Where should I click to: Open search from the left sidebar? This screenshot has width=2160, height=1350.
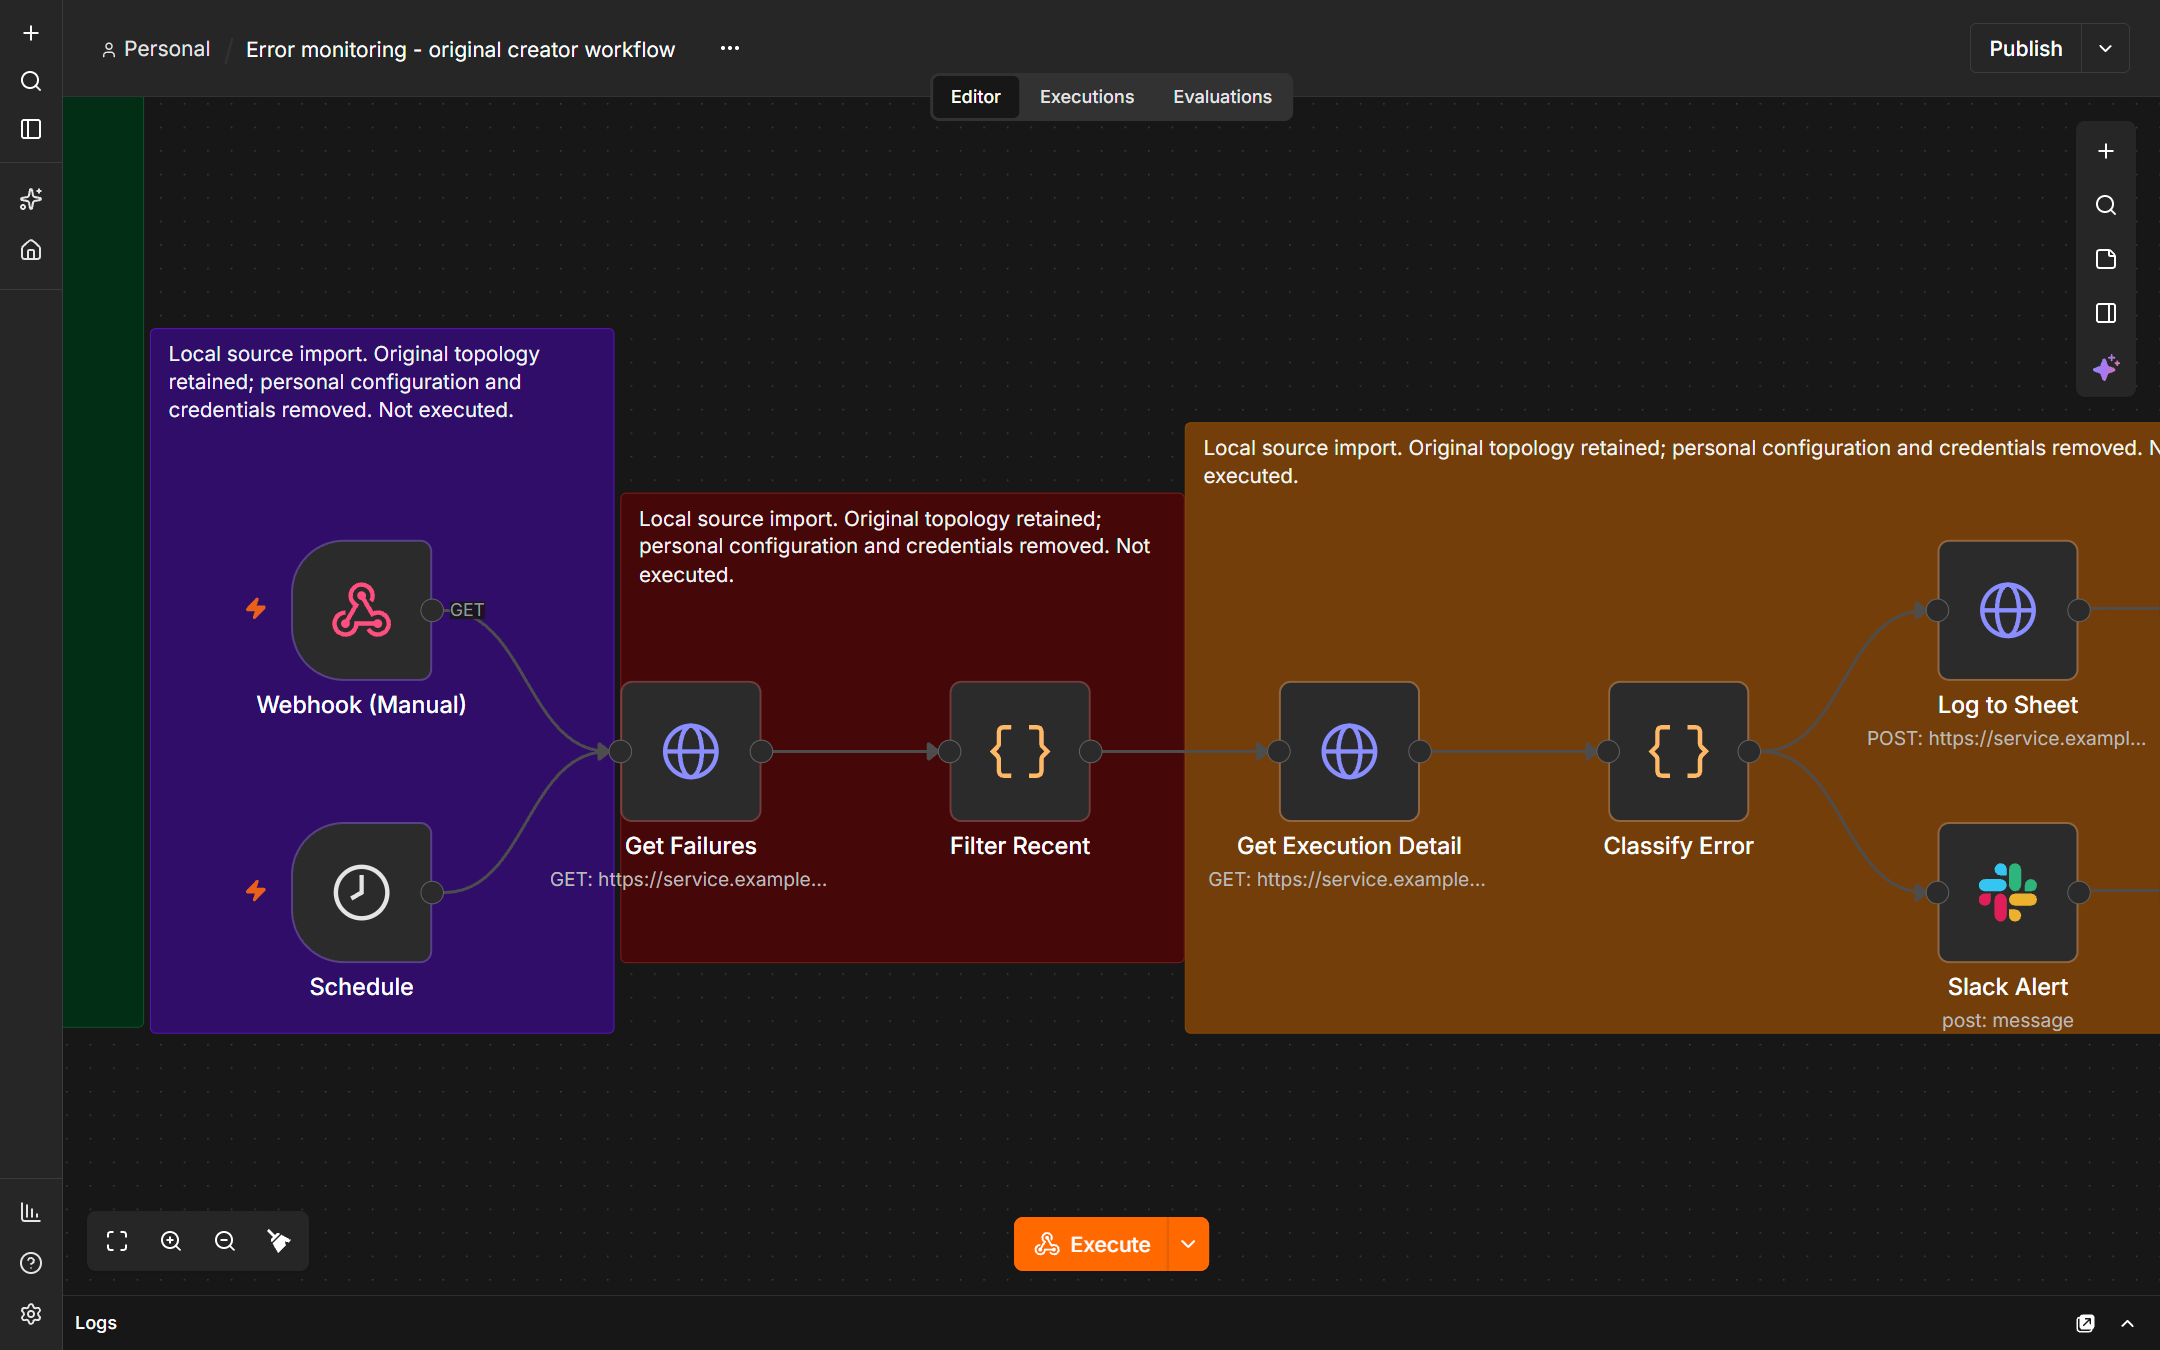tap(31, 81)
